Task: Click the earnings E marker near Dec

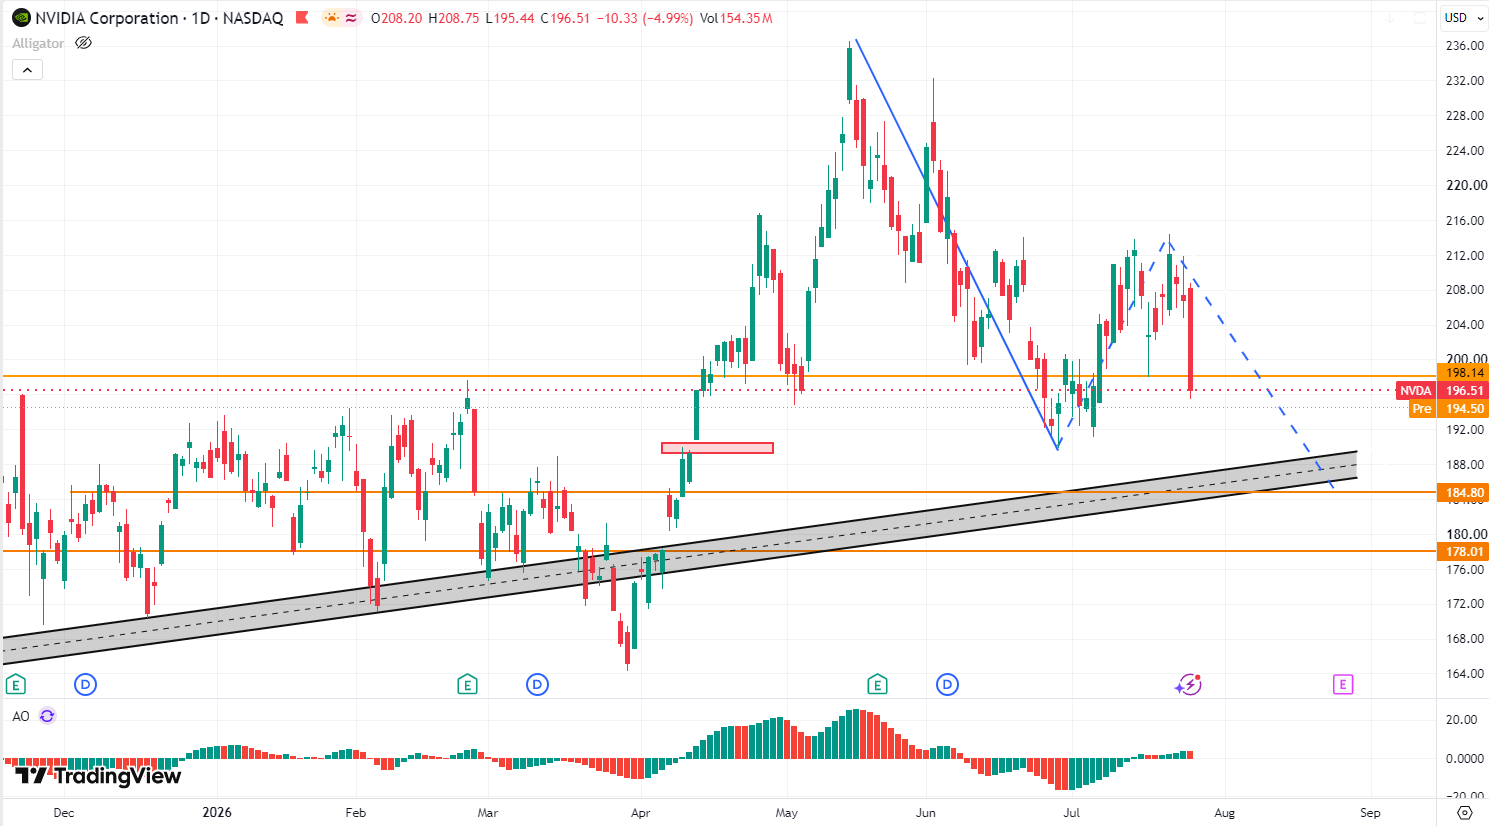Action: (15, 685)
